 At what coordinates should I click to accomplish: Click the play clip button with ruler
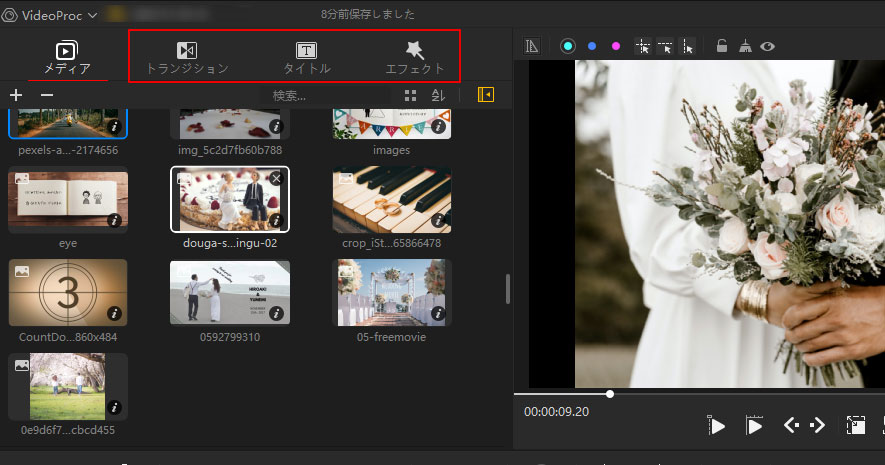(x=754, y=425)
